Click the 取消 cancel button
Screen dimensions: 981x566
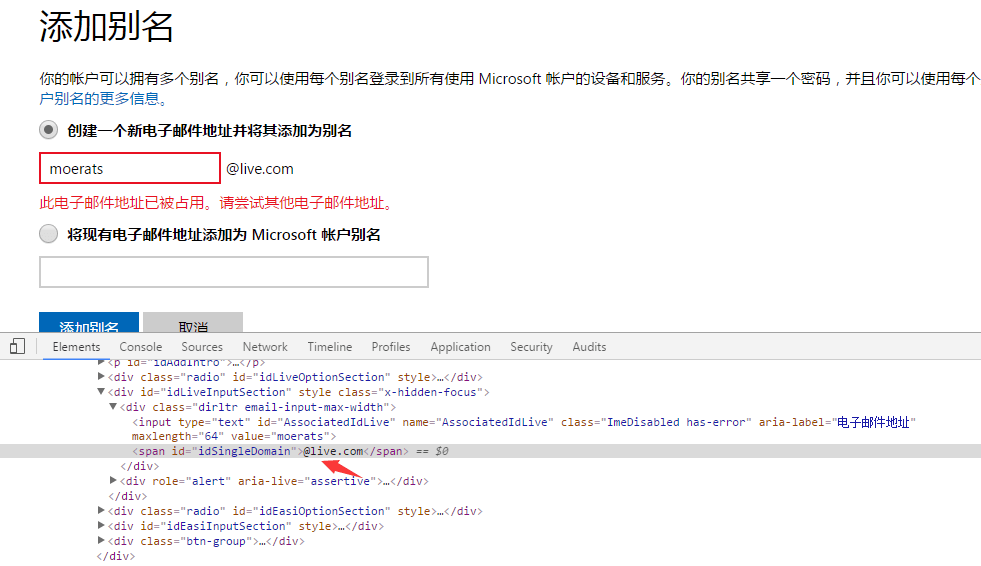[x=193, y=323]
